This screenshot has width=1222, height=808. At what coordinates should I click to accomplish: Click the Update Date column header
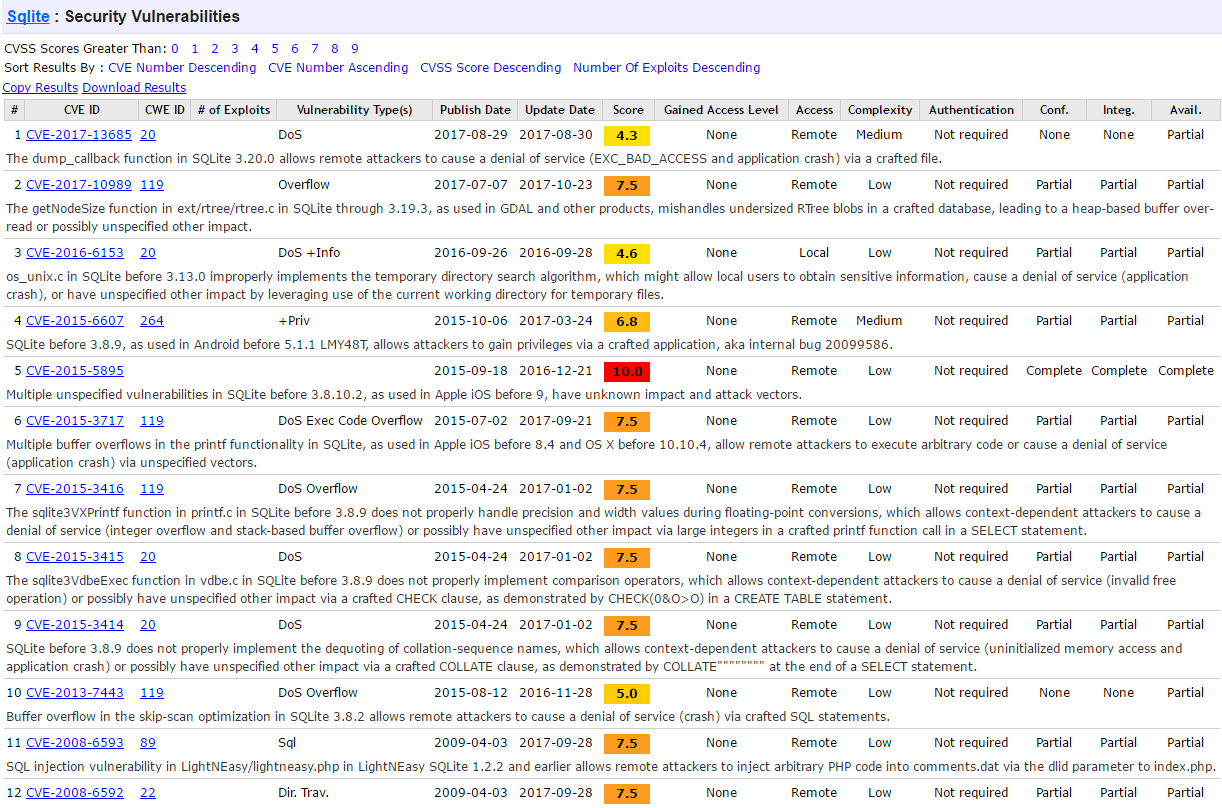(x=560, y=110)
